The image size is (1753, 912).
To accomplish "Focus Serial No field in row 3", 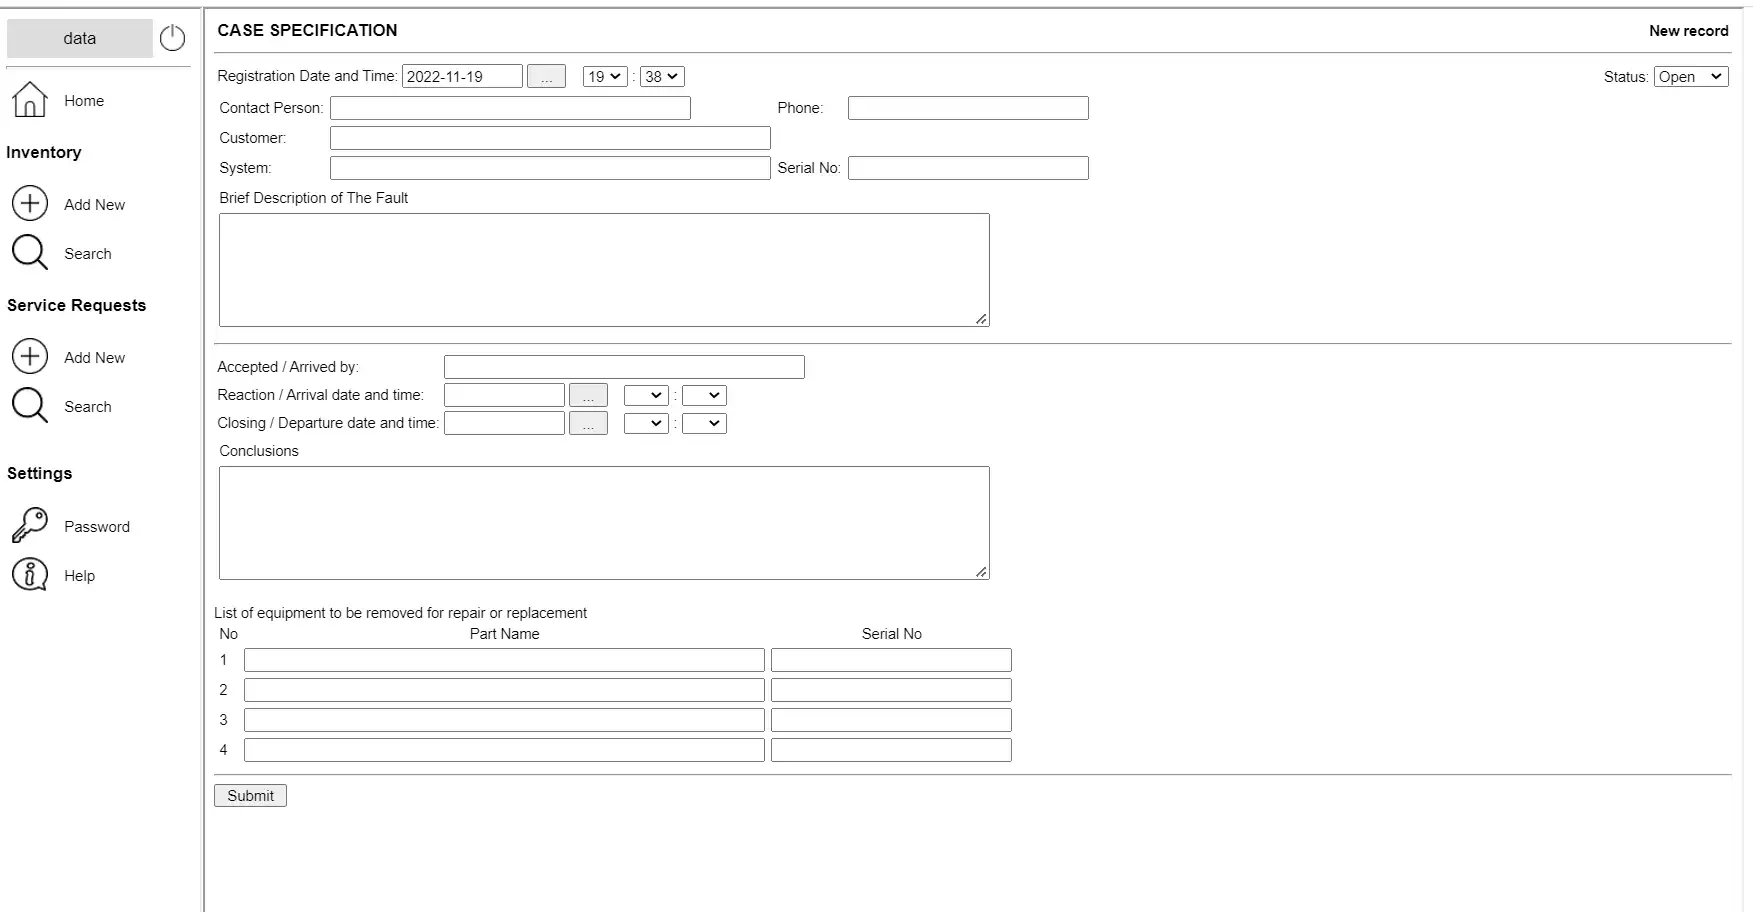I will pos(891,720).
